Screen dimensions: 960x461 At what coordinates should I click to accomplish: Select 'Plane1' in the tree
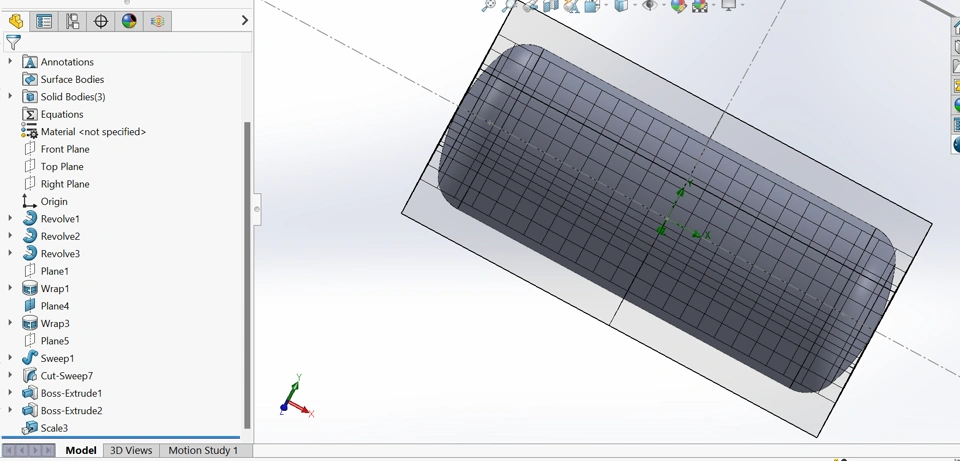coord(54,271)
